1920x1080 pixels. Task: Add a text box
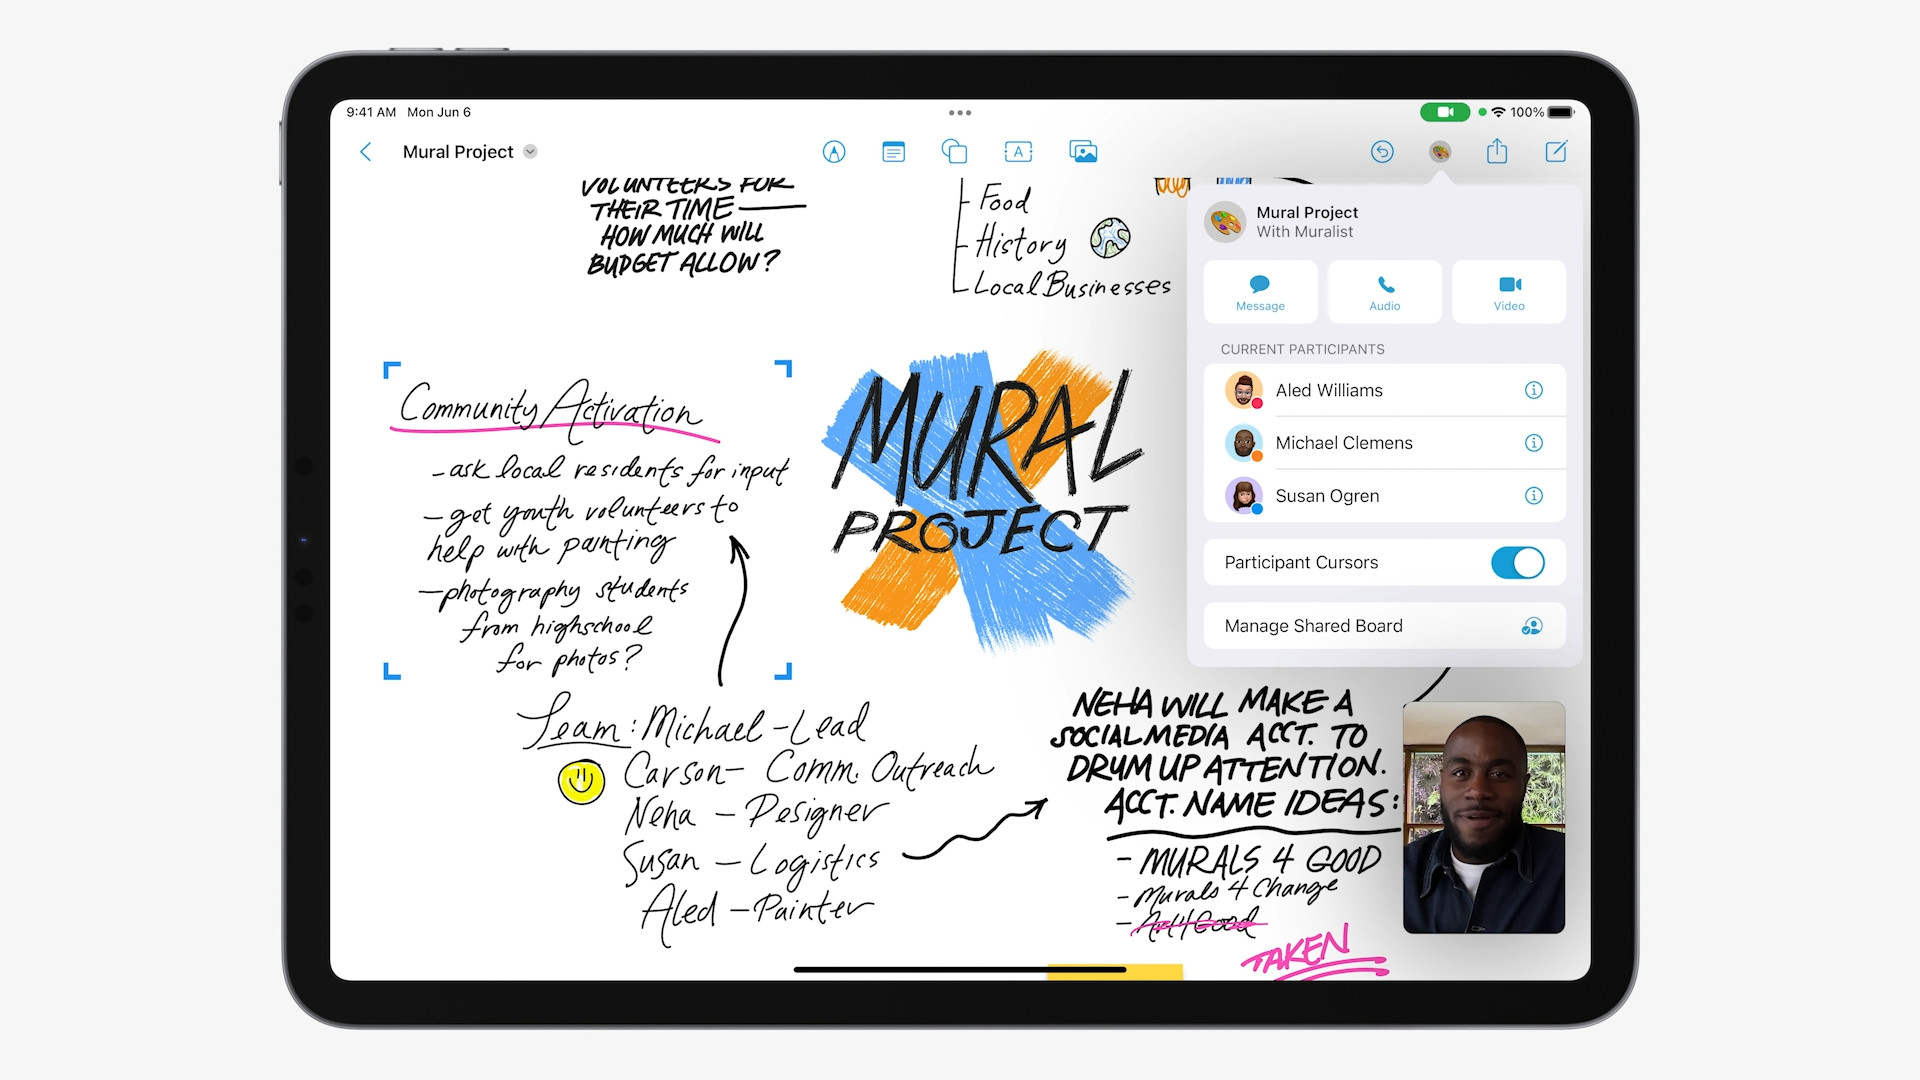pos(1017,152)
